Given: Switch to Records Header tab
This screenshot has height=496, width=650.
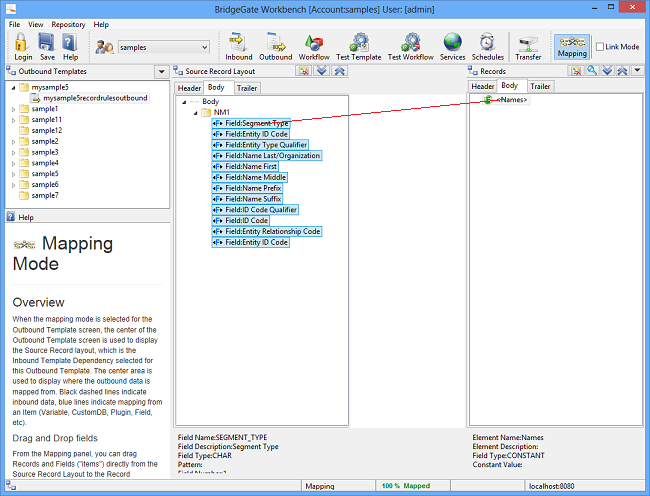Looking at the screenshot, I should coord(483,87).
